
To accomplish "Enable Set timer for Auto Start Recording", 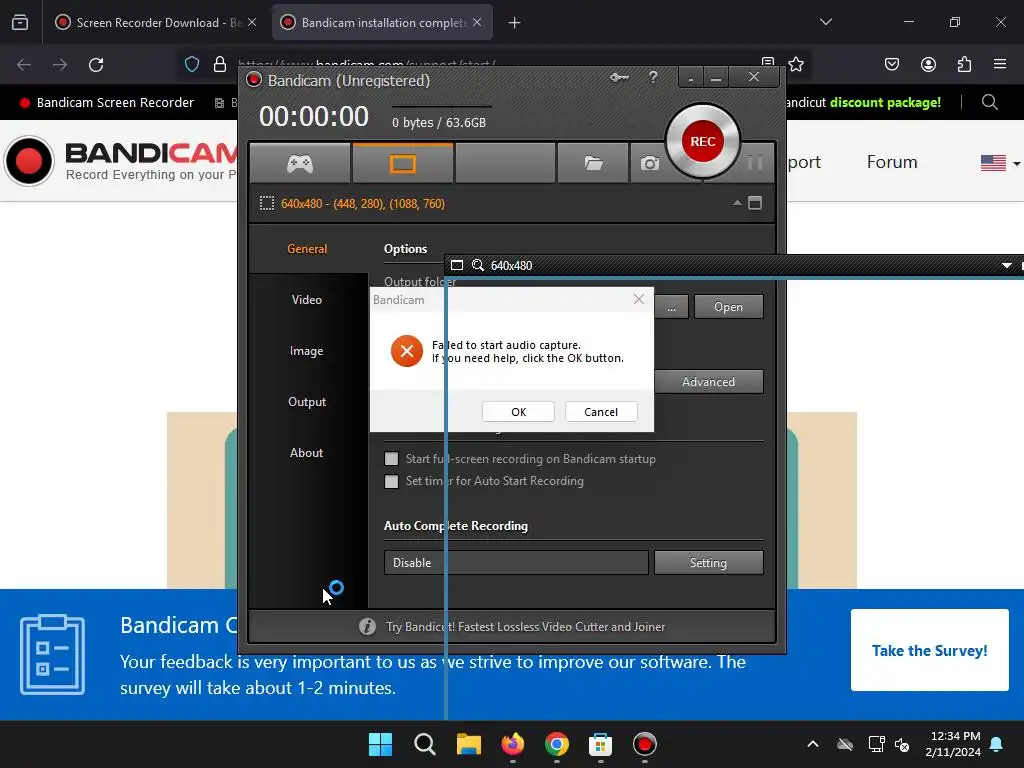I will click(391, 481).
